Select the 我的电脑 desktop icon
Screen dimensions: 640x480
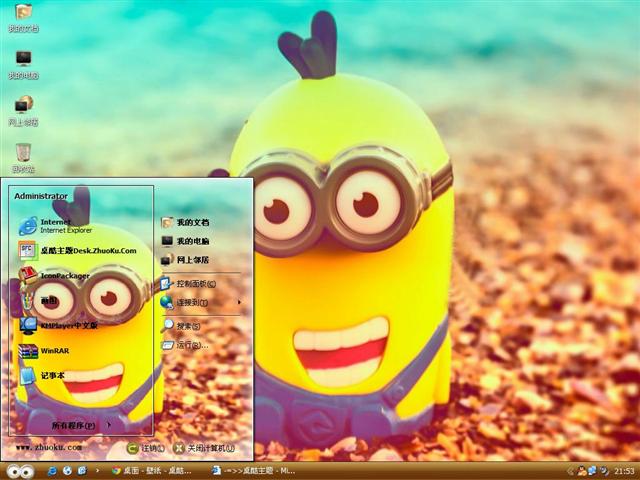(23, 64)
